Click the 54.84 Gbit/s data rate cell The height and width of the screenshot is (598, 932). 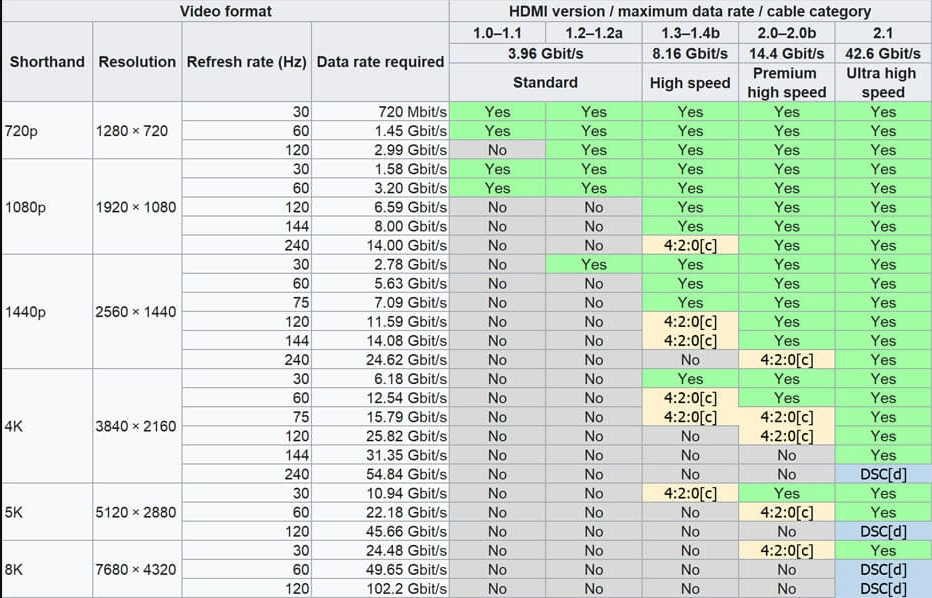380,474
